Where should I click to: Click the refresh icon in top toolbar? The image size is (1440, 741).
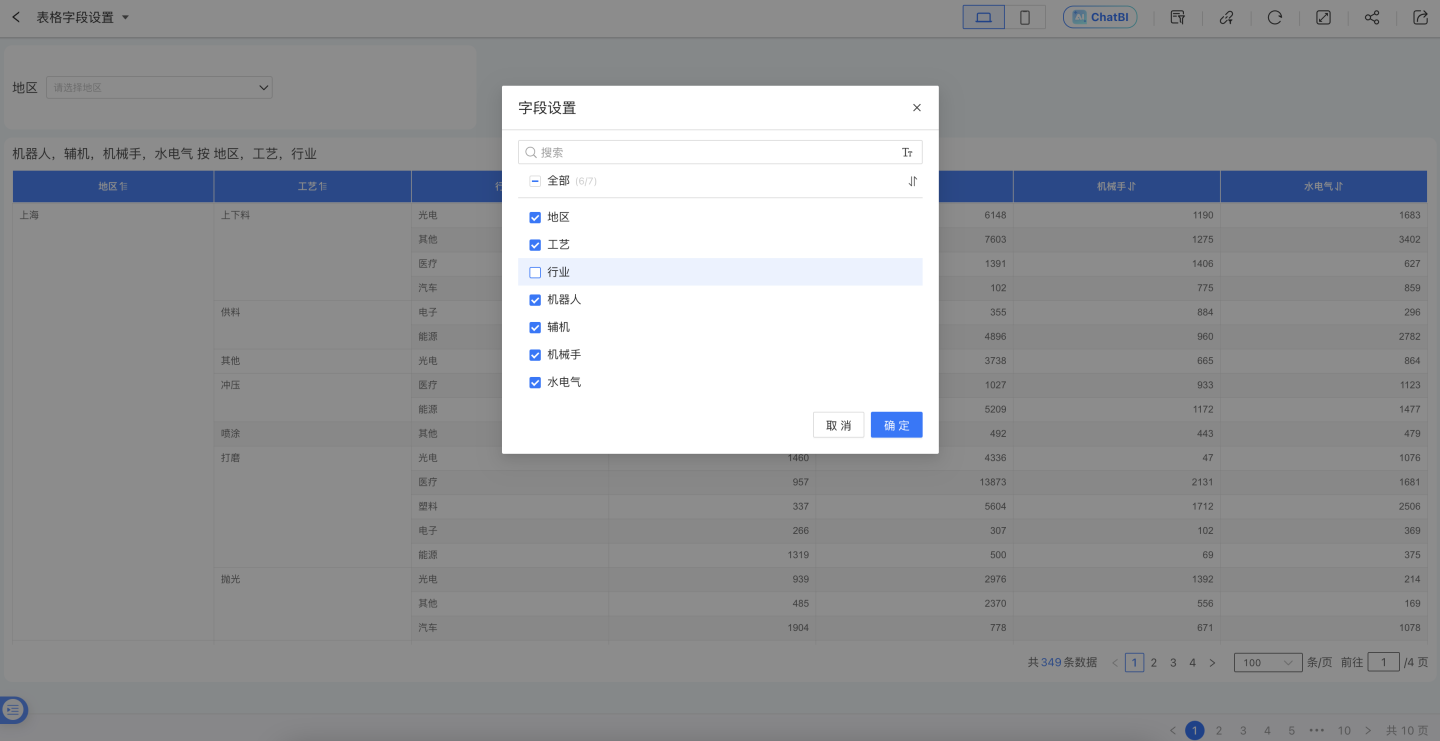coord(1275,17)
